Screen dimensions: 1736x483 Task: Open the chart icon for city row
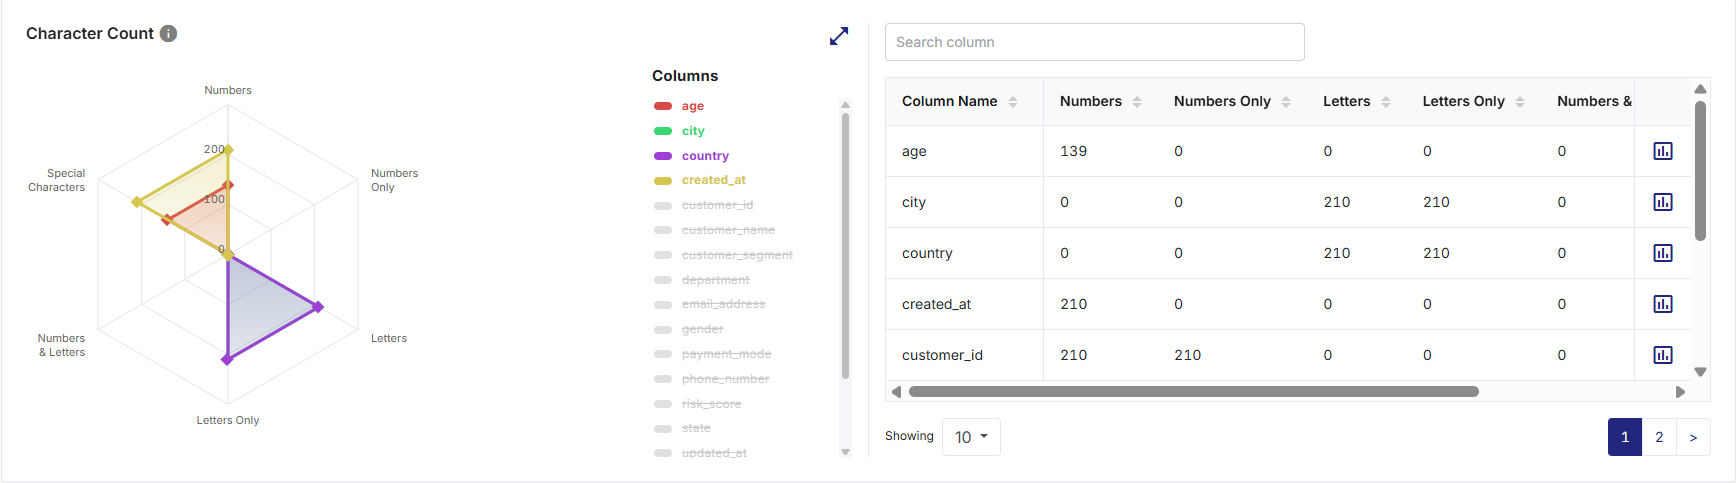1663,202
